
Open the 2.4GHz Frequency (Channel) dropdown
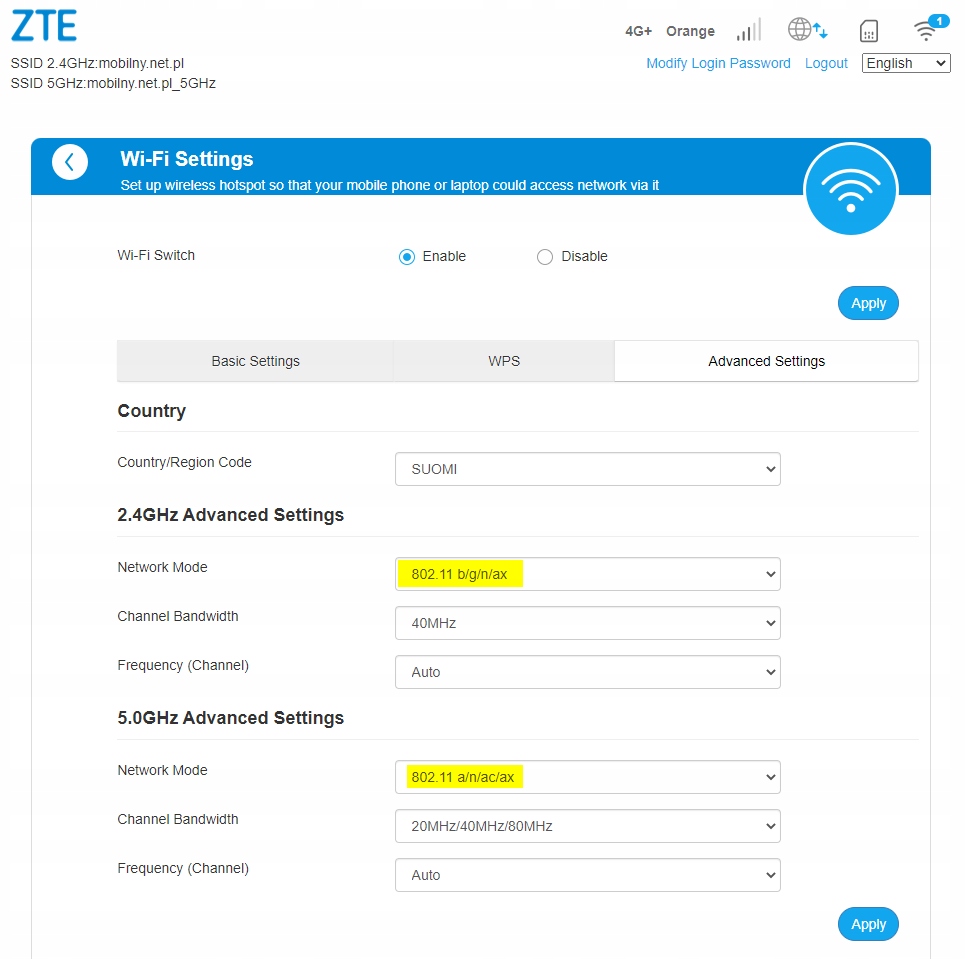587,672
